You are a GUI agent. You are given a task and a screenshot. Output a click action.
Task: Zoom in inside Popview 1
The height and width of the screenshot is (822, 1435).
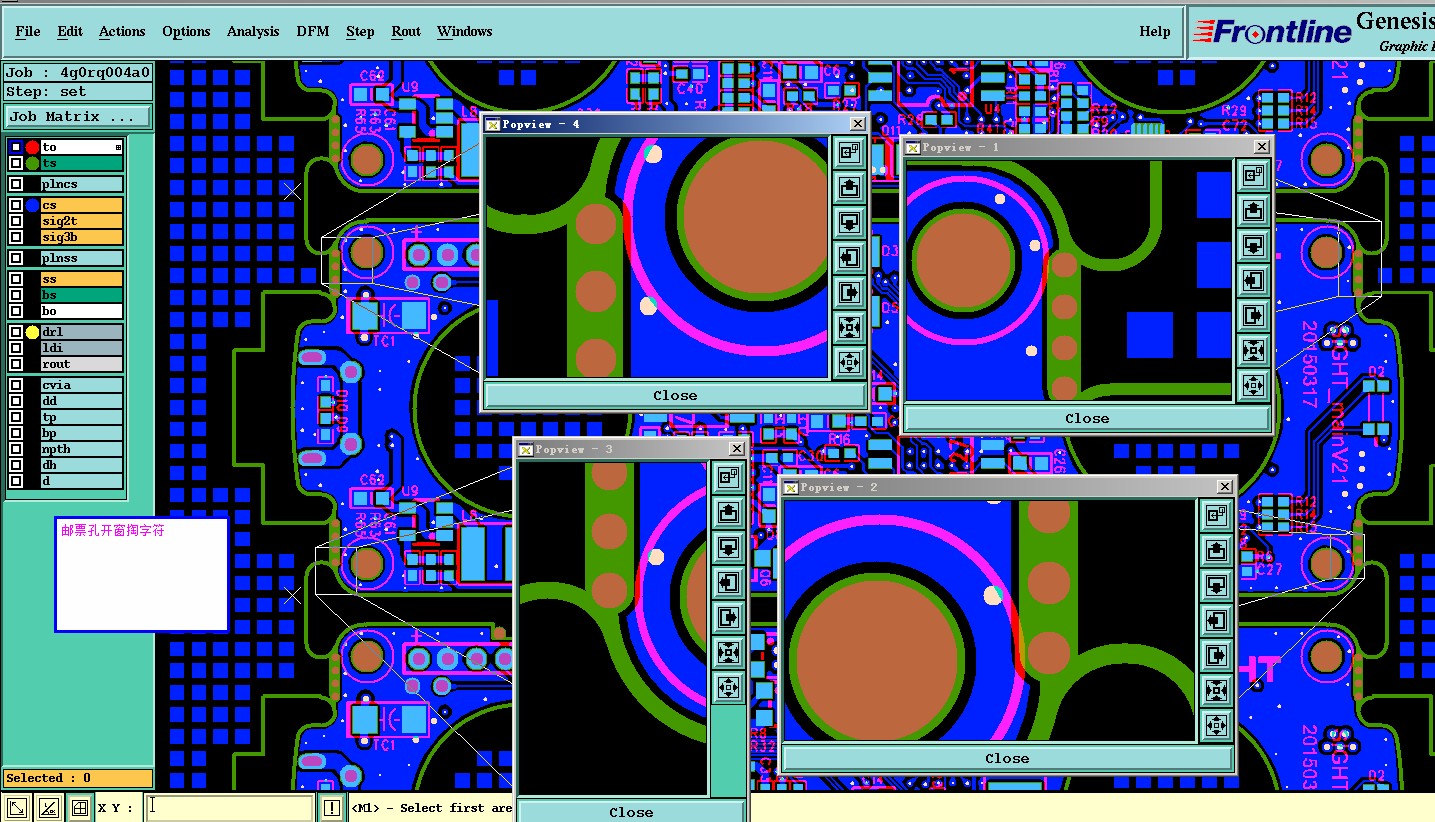(1253, 350)
